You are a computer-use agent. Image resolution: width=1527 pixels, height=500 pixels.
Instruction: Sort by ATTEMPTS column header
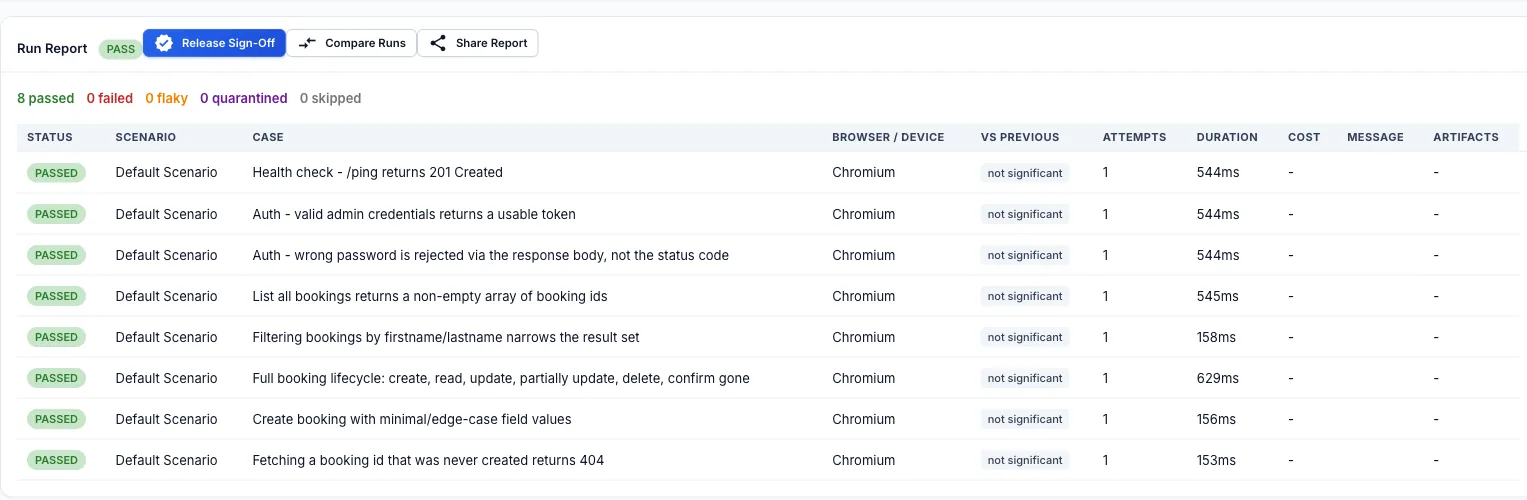click(x=1134, y=137)
